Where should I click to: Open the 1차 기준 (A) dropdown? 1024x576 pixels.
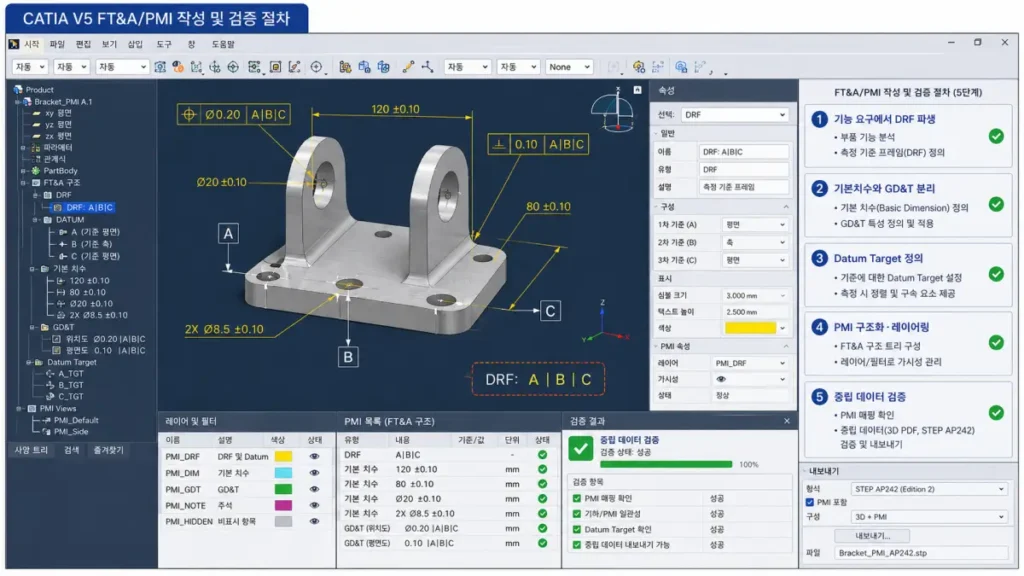755,225
